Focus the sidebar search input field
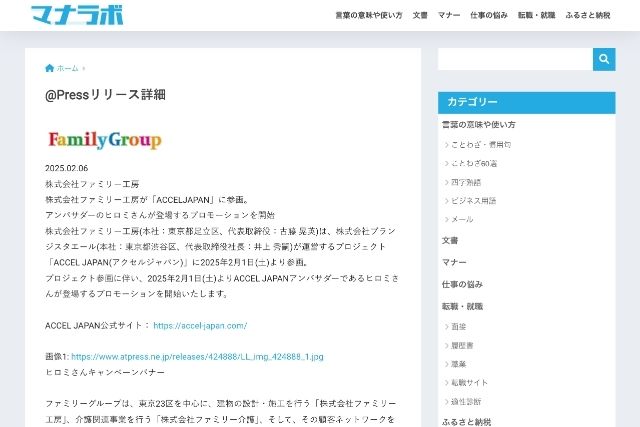This screenshot has height=427, width=640. tap(515, 59)
